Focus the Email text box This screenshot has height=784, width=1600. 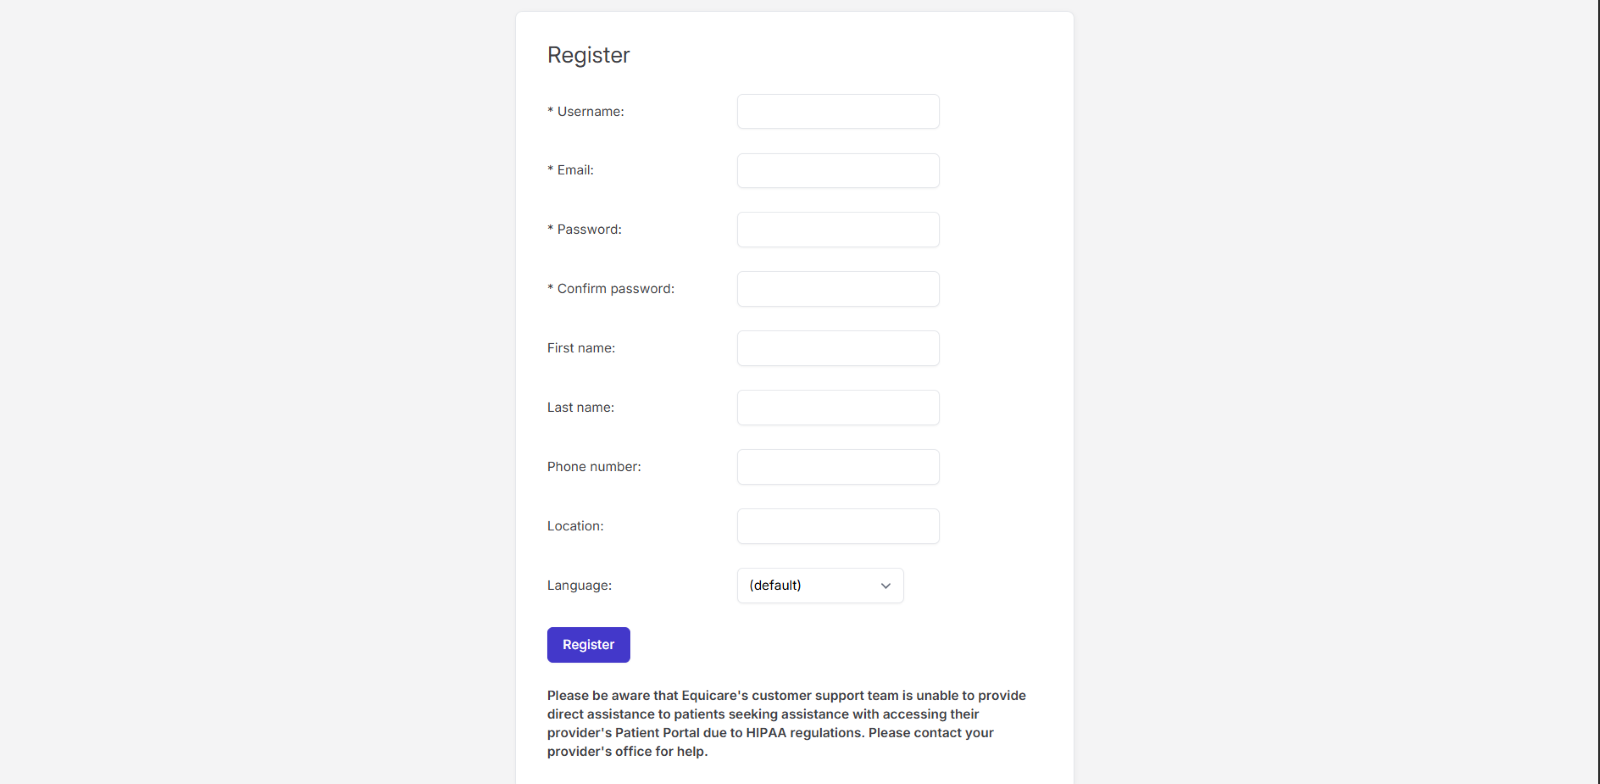tap(838, 171)
